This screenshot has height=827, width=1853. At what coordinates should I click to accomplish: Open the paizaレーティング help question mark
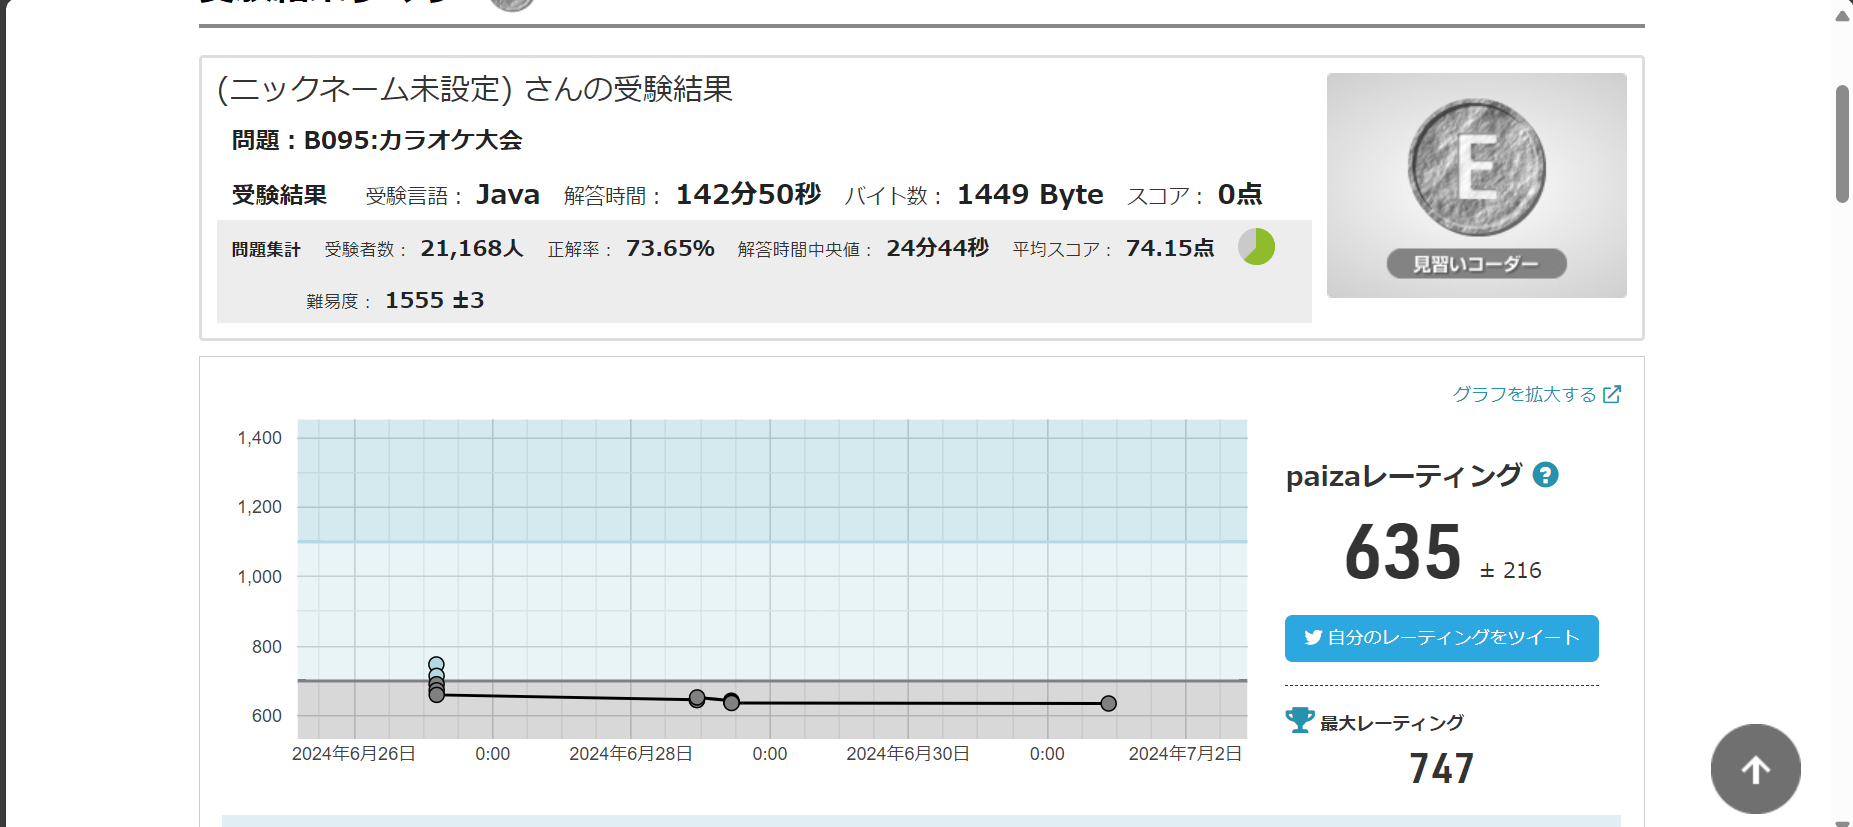[x=1545, y=475]
